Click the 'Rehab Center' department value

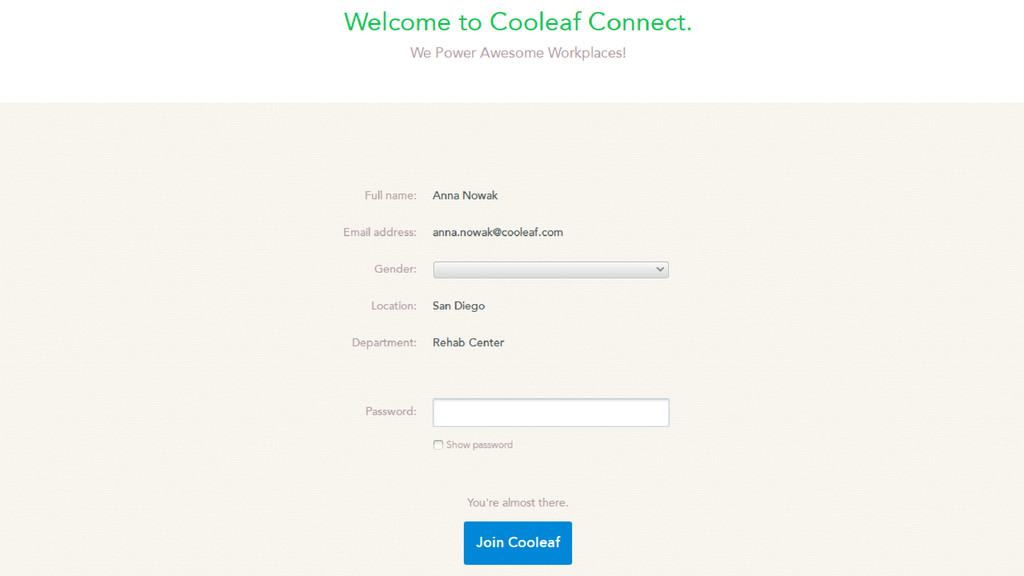point(468,342)
